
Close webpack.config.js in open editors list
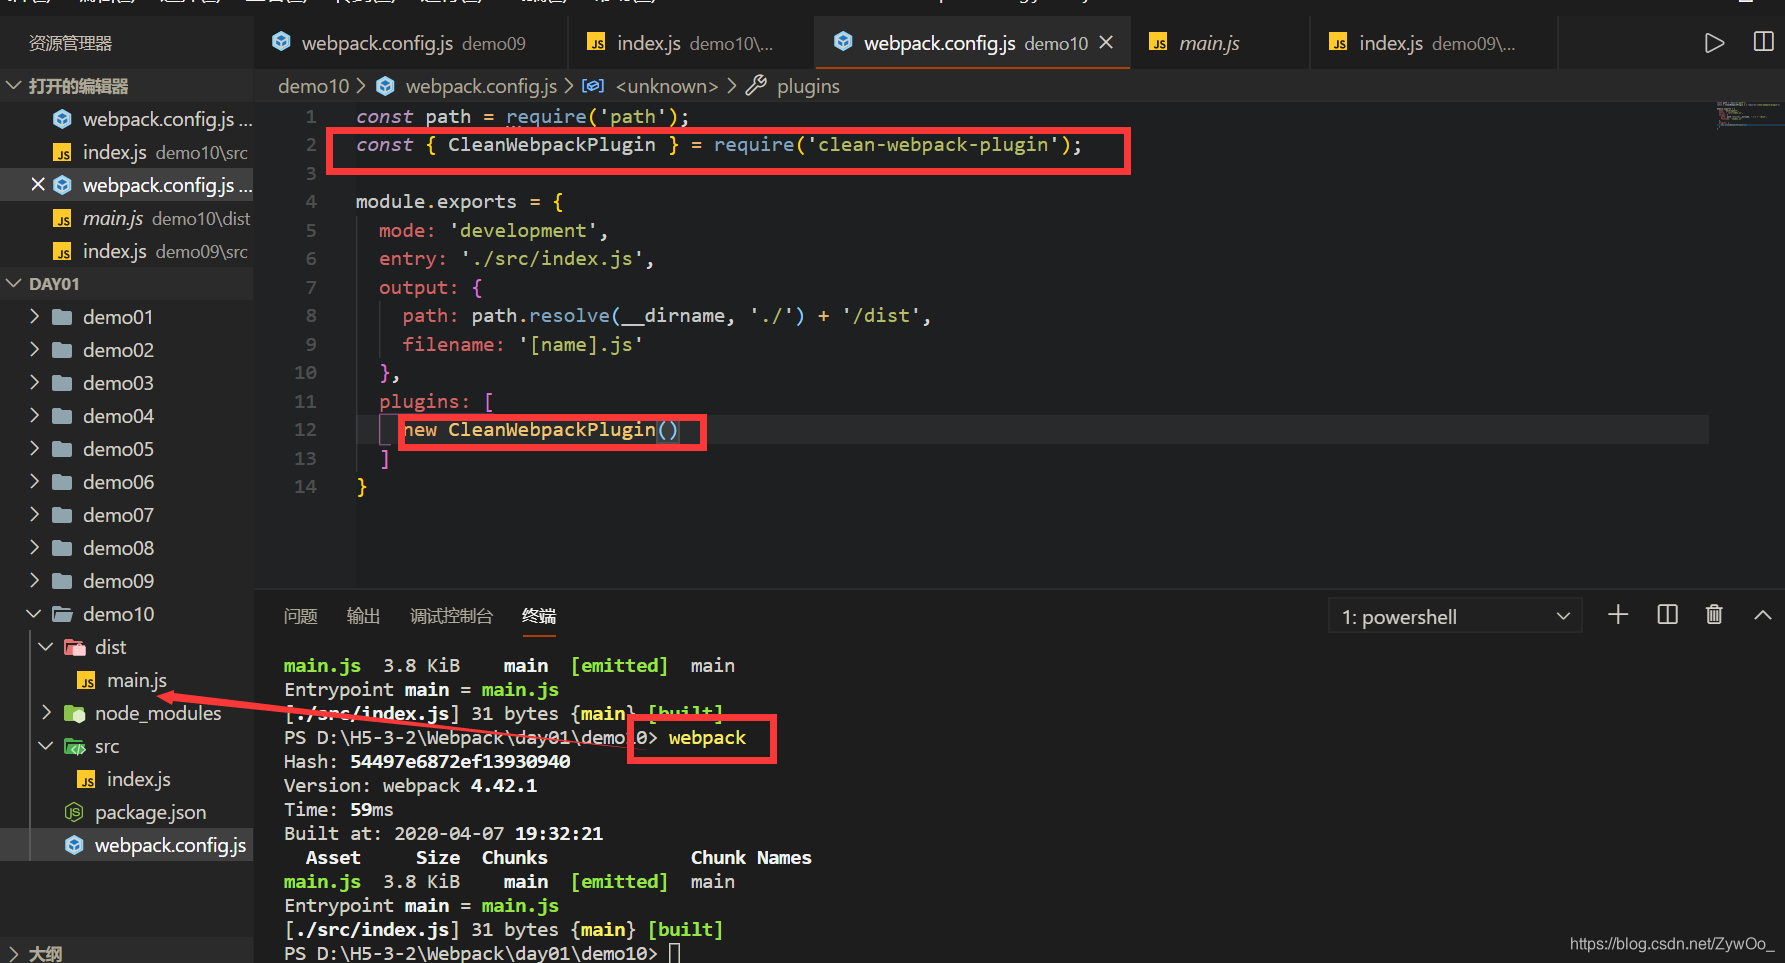[37, 185]
